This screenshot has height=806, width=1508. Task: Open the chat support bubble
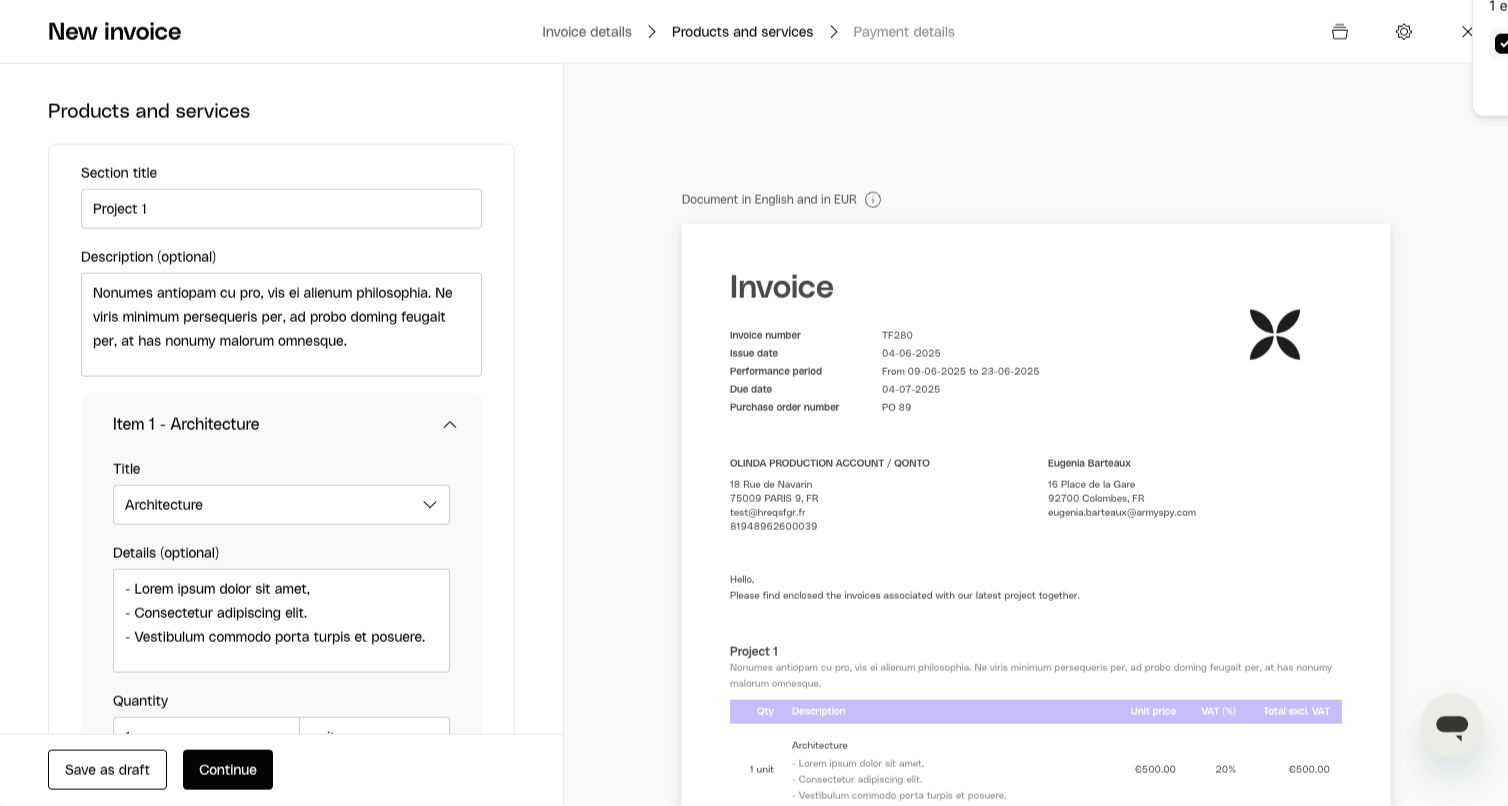[x=1451, y=726]
